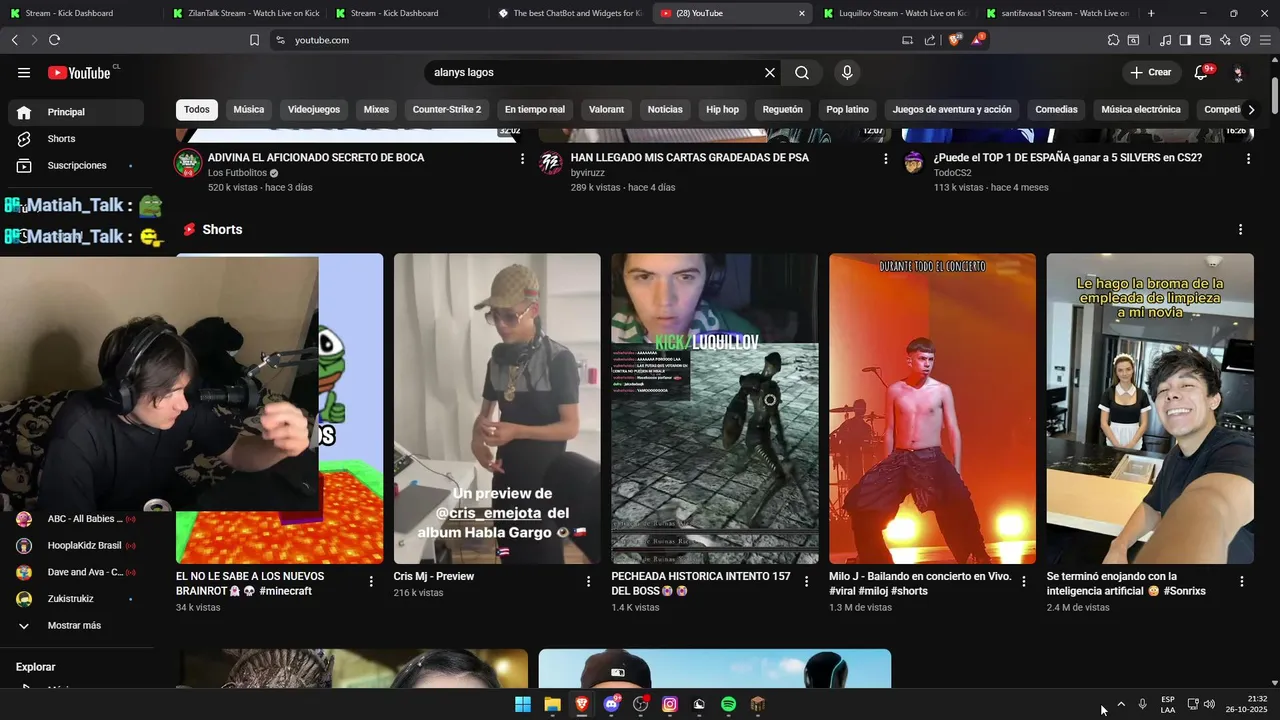
Task: Select the Música filter chip
Action: pyautogui.click(x=249, y=110)
